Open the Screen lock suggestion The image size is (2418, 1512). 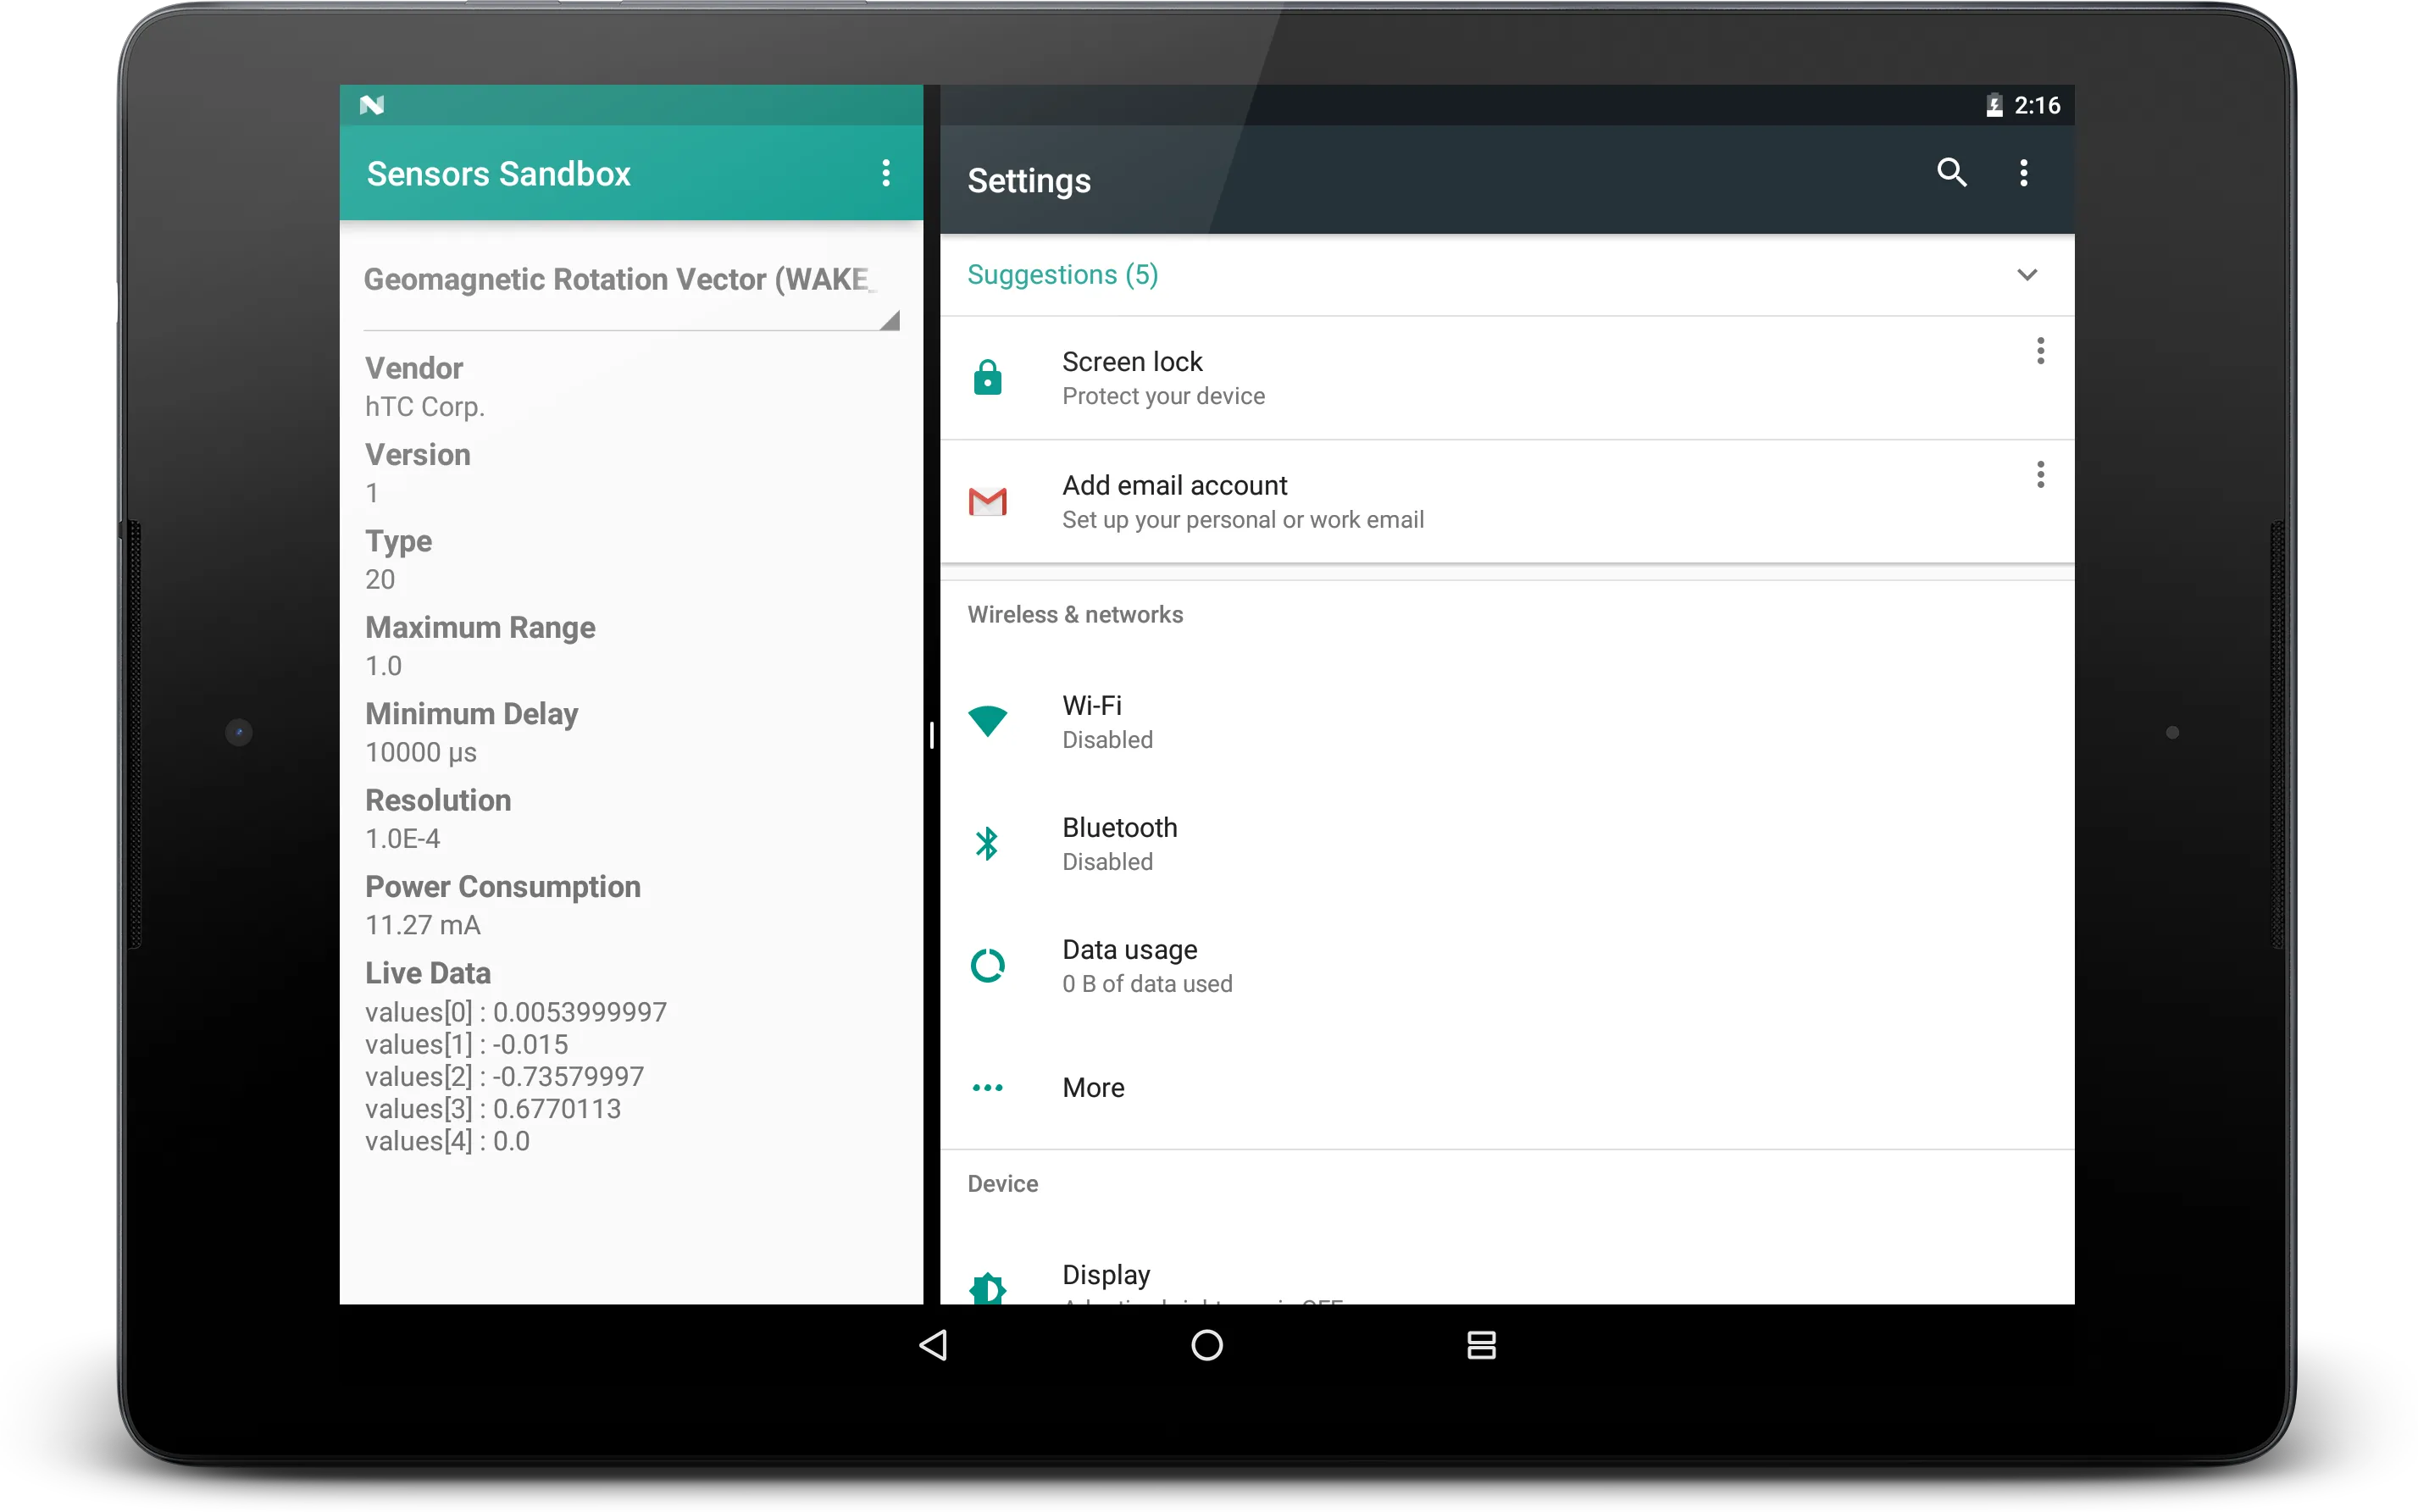(1507, 378)
